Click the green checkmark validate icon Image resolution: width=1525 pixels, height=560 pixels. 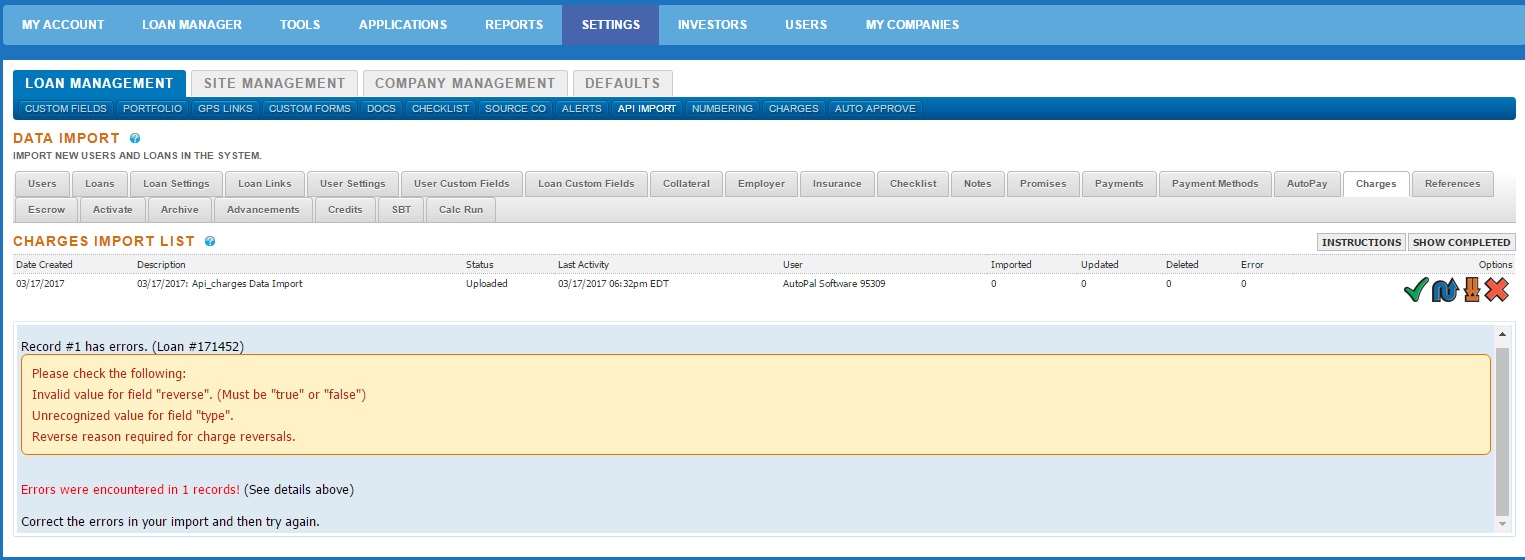1415,291
